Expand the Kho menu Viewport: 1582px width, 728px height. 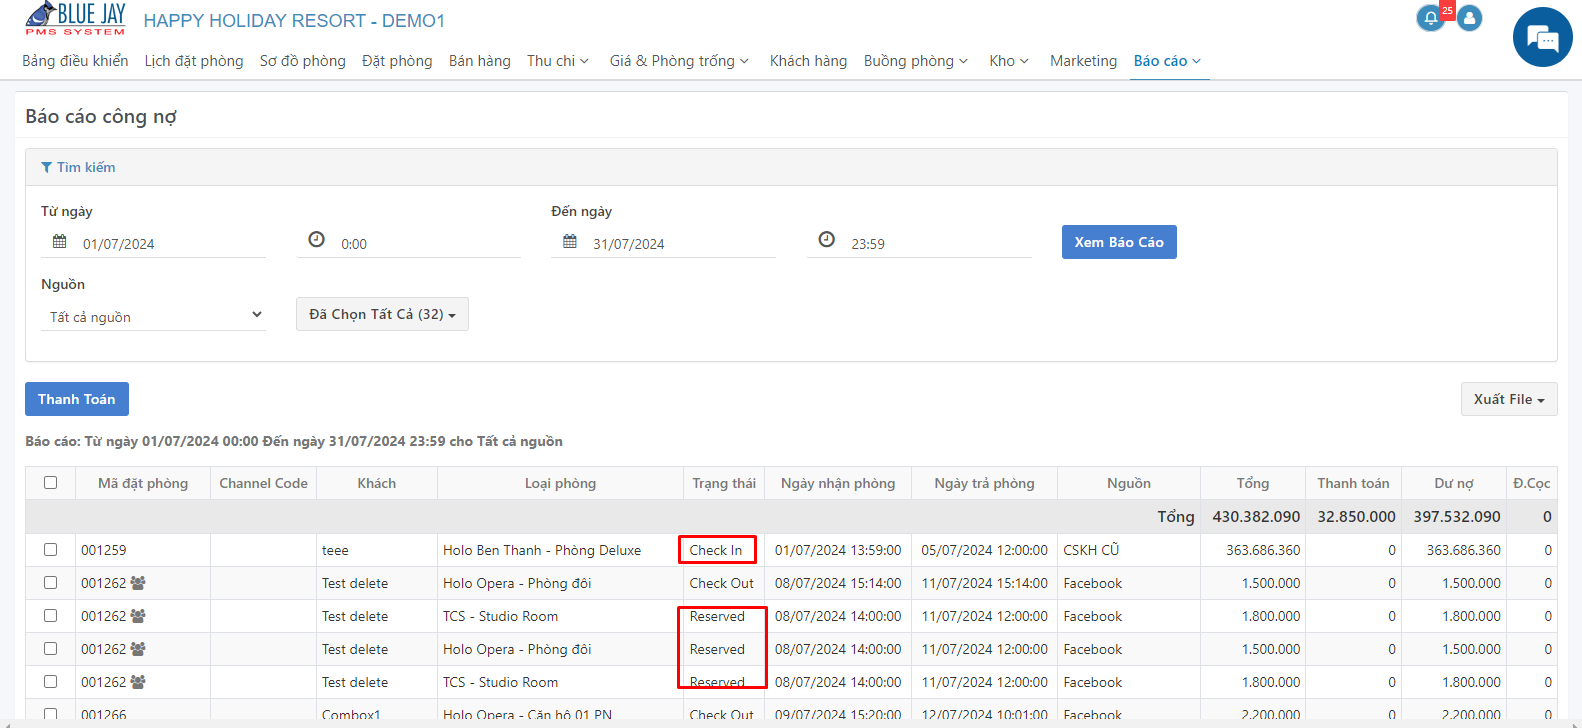pyautogui.click(x=1009, y=61)
